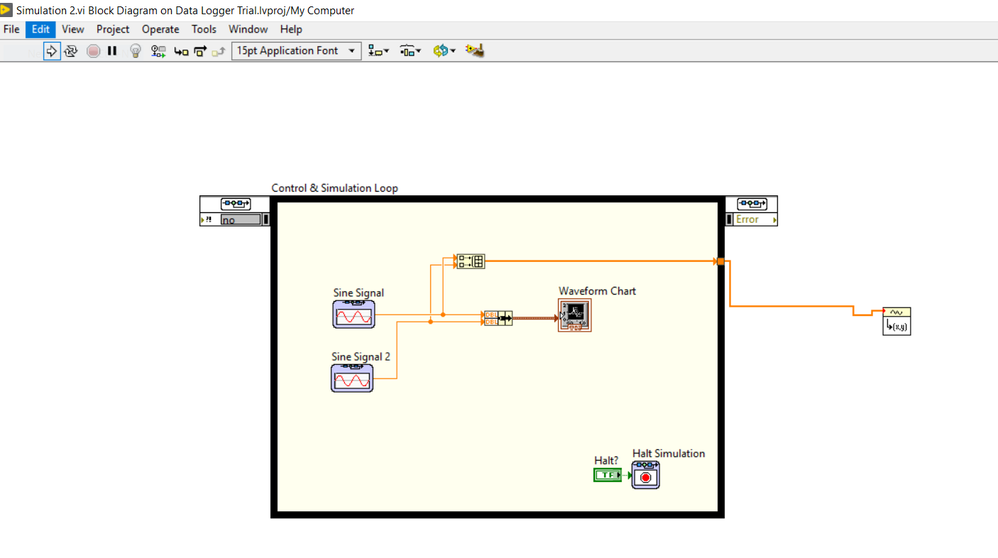Click the Sine Signal 2 label text
The width and height of the screenshot is (998, 558).
361,357
